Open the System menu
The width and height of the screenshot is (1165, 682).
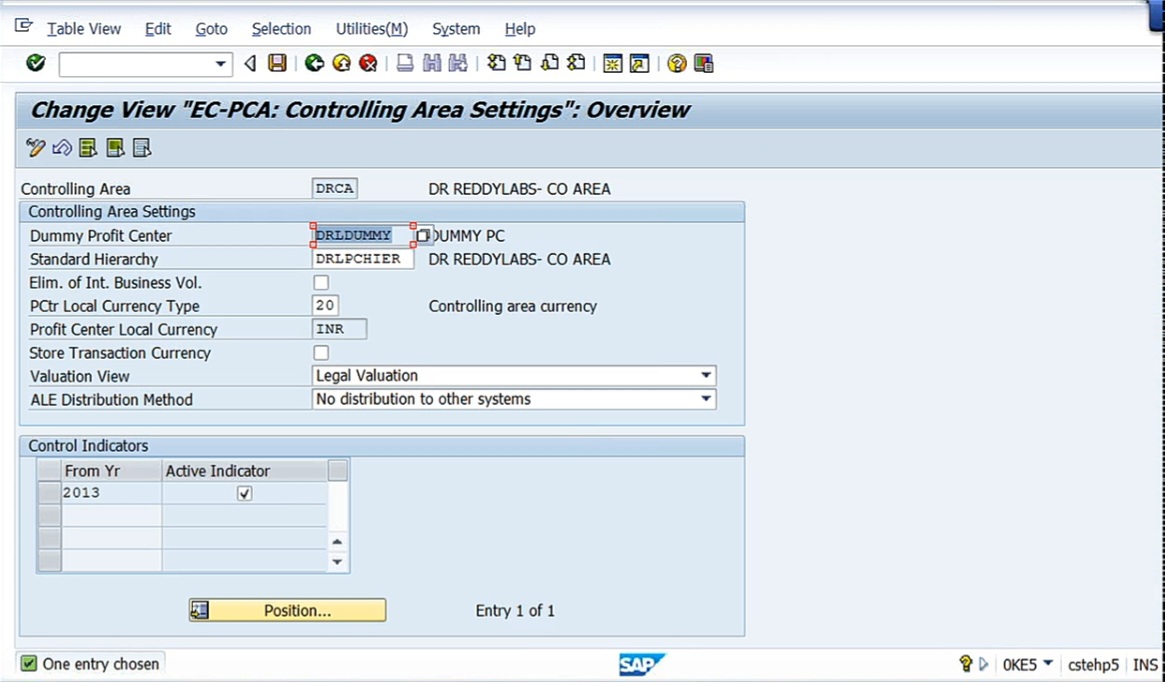point(456,29)
